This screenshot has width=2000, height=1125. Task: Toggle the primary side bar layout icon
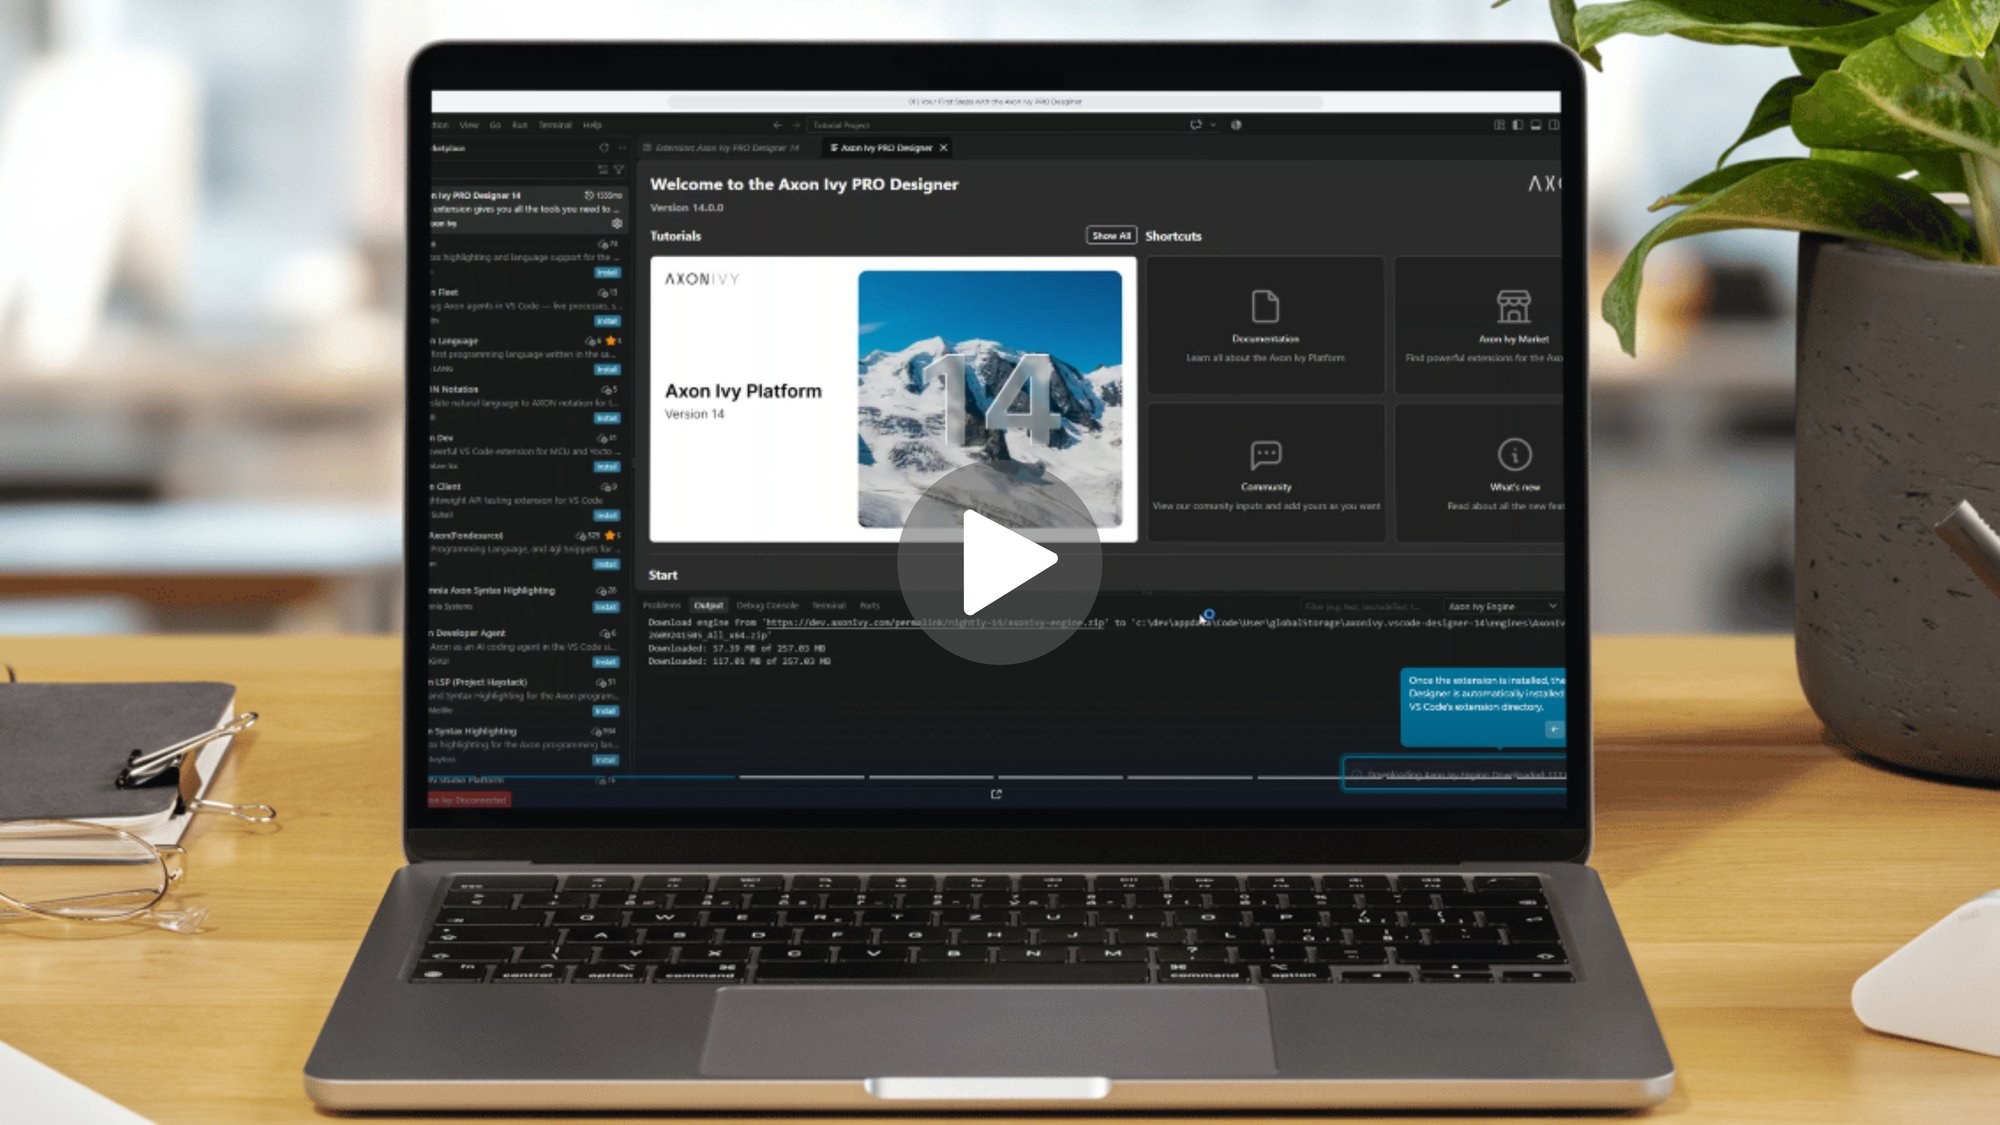click(x=1517, y=125)
